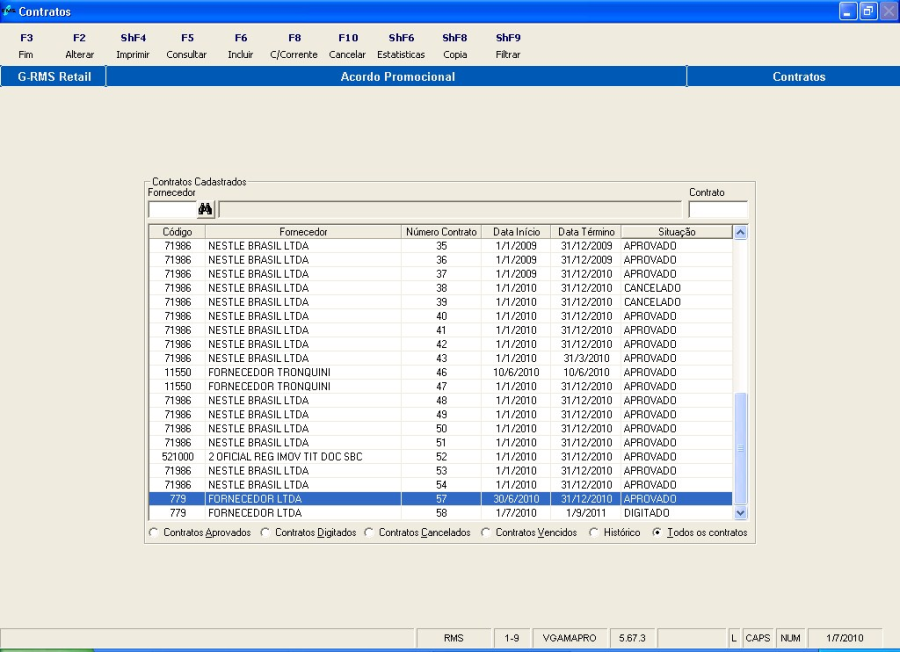Open F8 C/Corrente in the toolbar

294,46
